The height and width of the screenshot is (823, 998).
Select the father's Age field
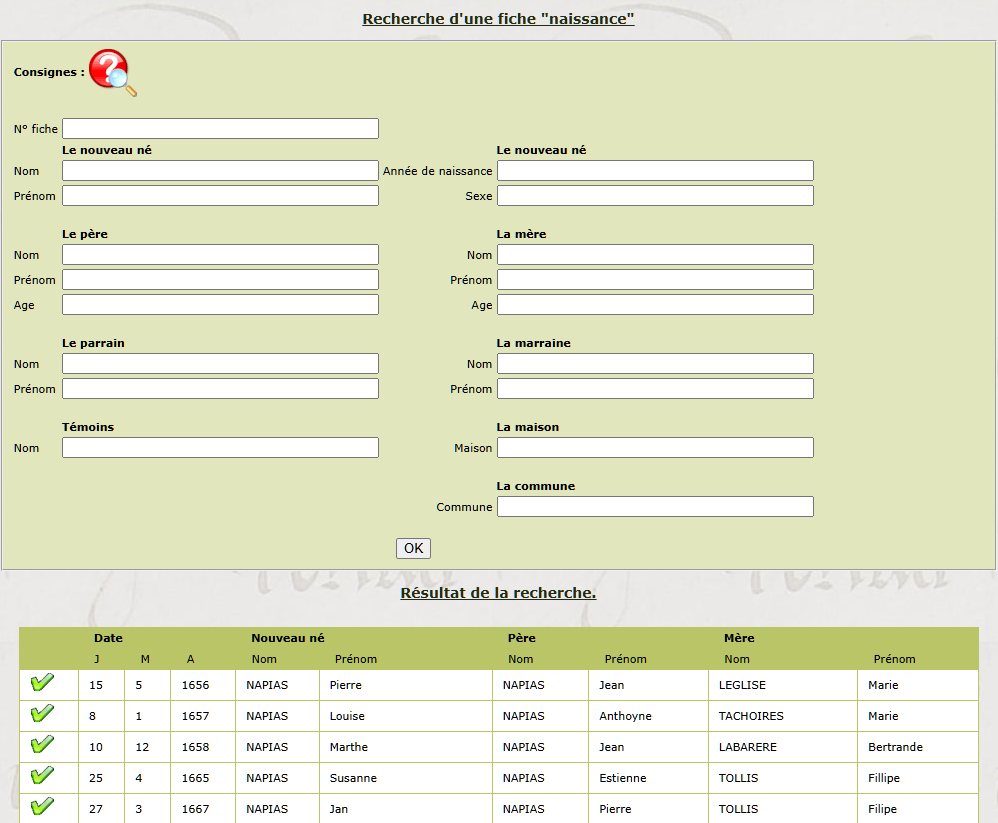[x=220, y=305]
